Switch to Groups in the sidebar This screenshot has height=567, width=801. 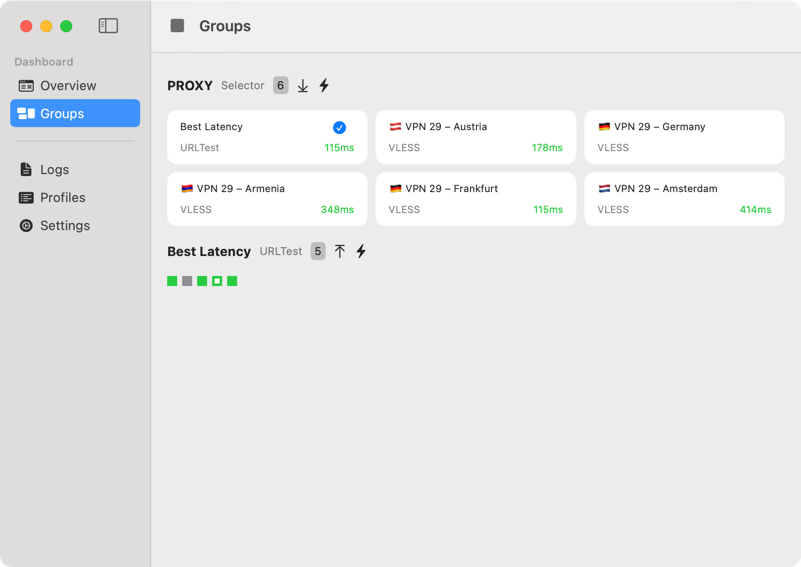click(75, 114)
